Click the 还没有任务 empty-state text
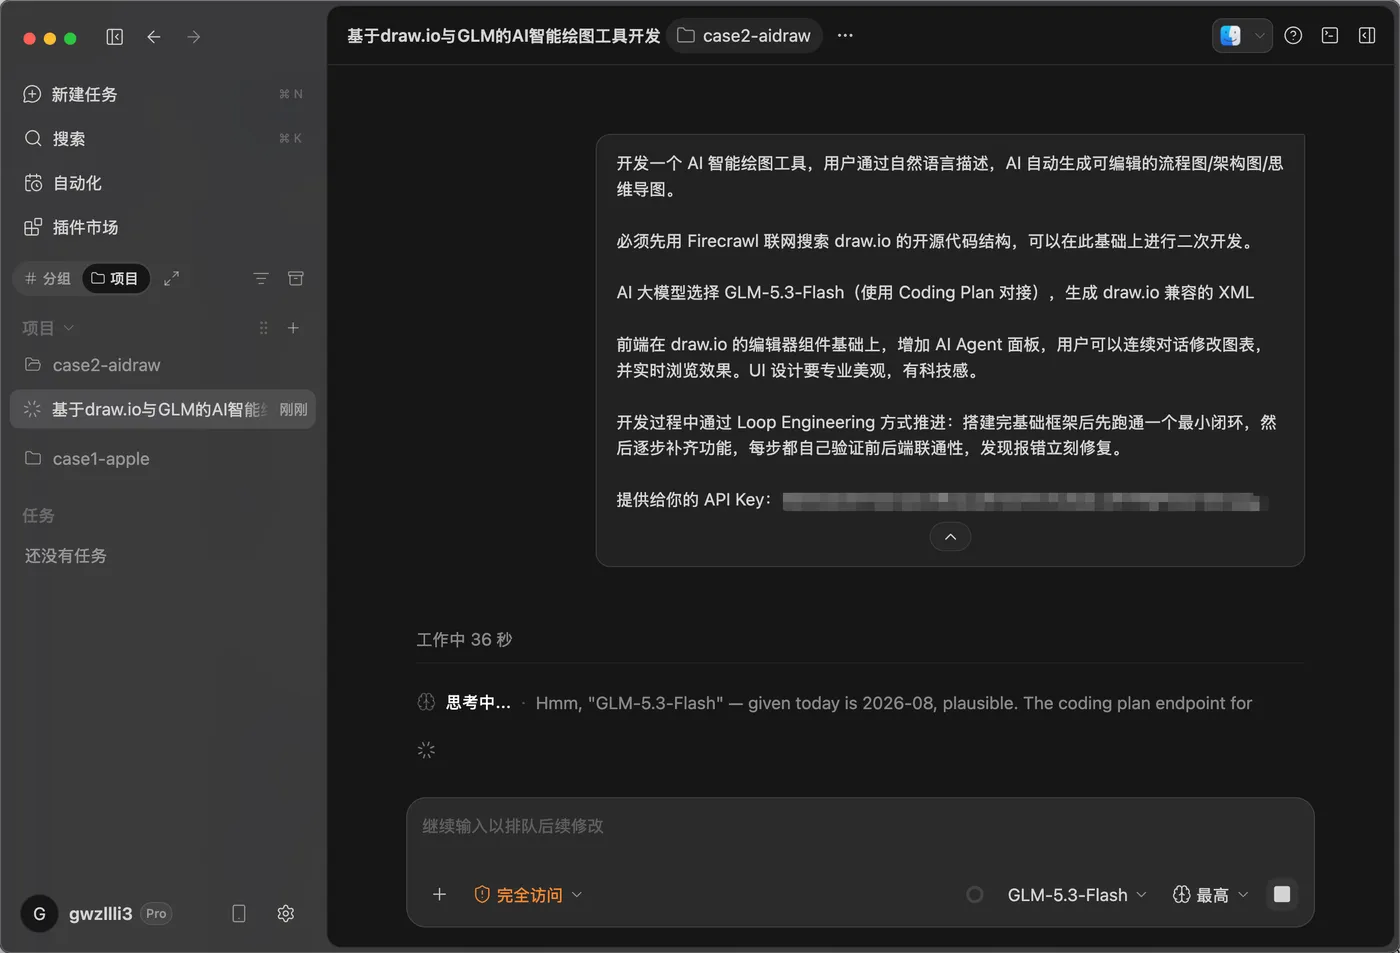This screenshot has height=953, width=1400. click(66, 555)
